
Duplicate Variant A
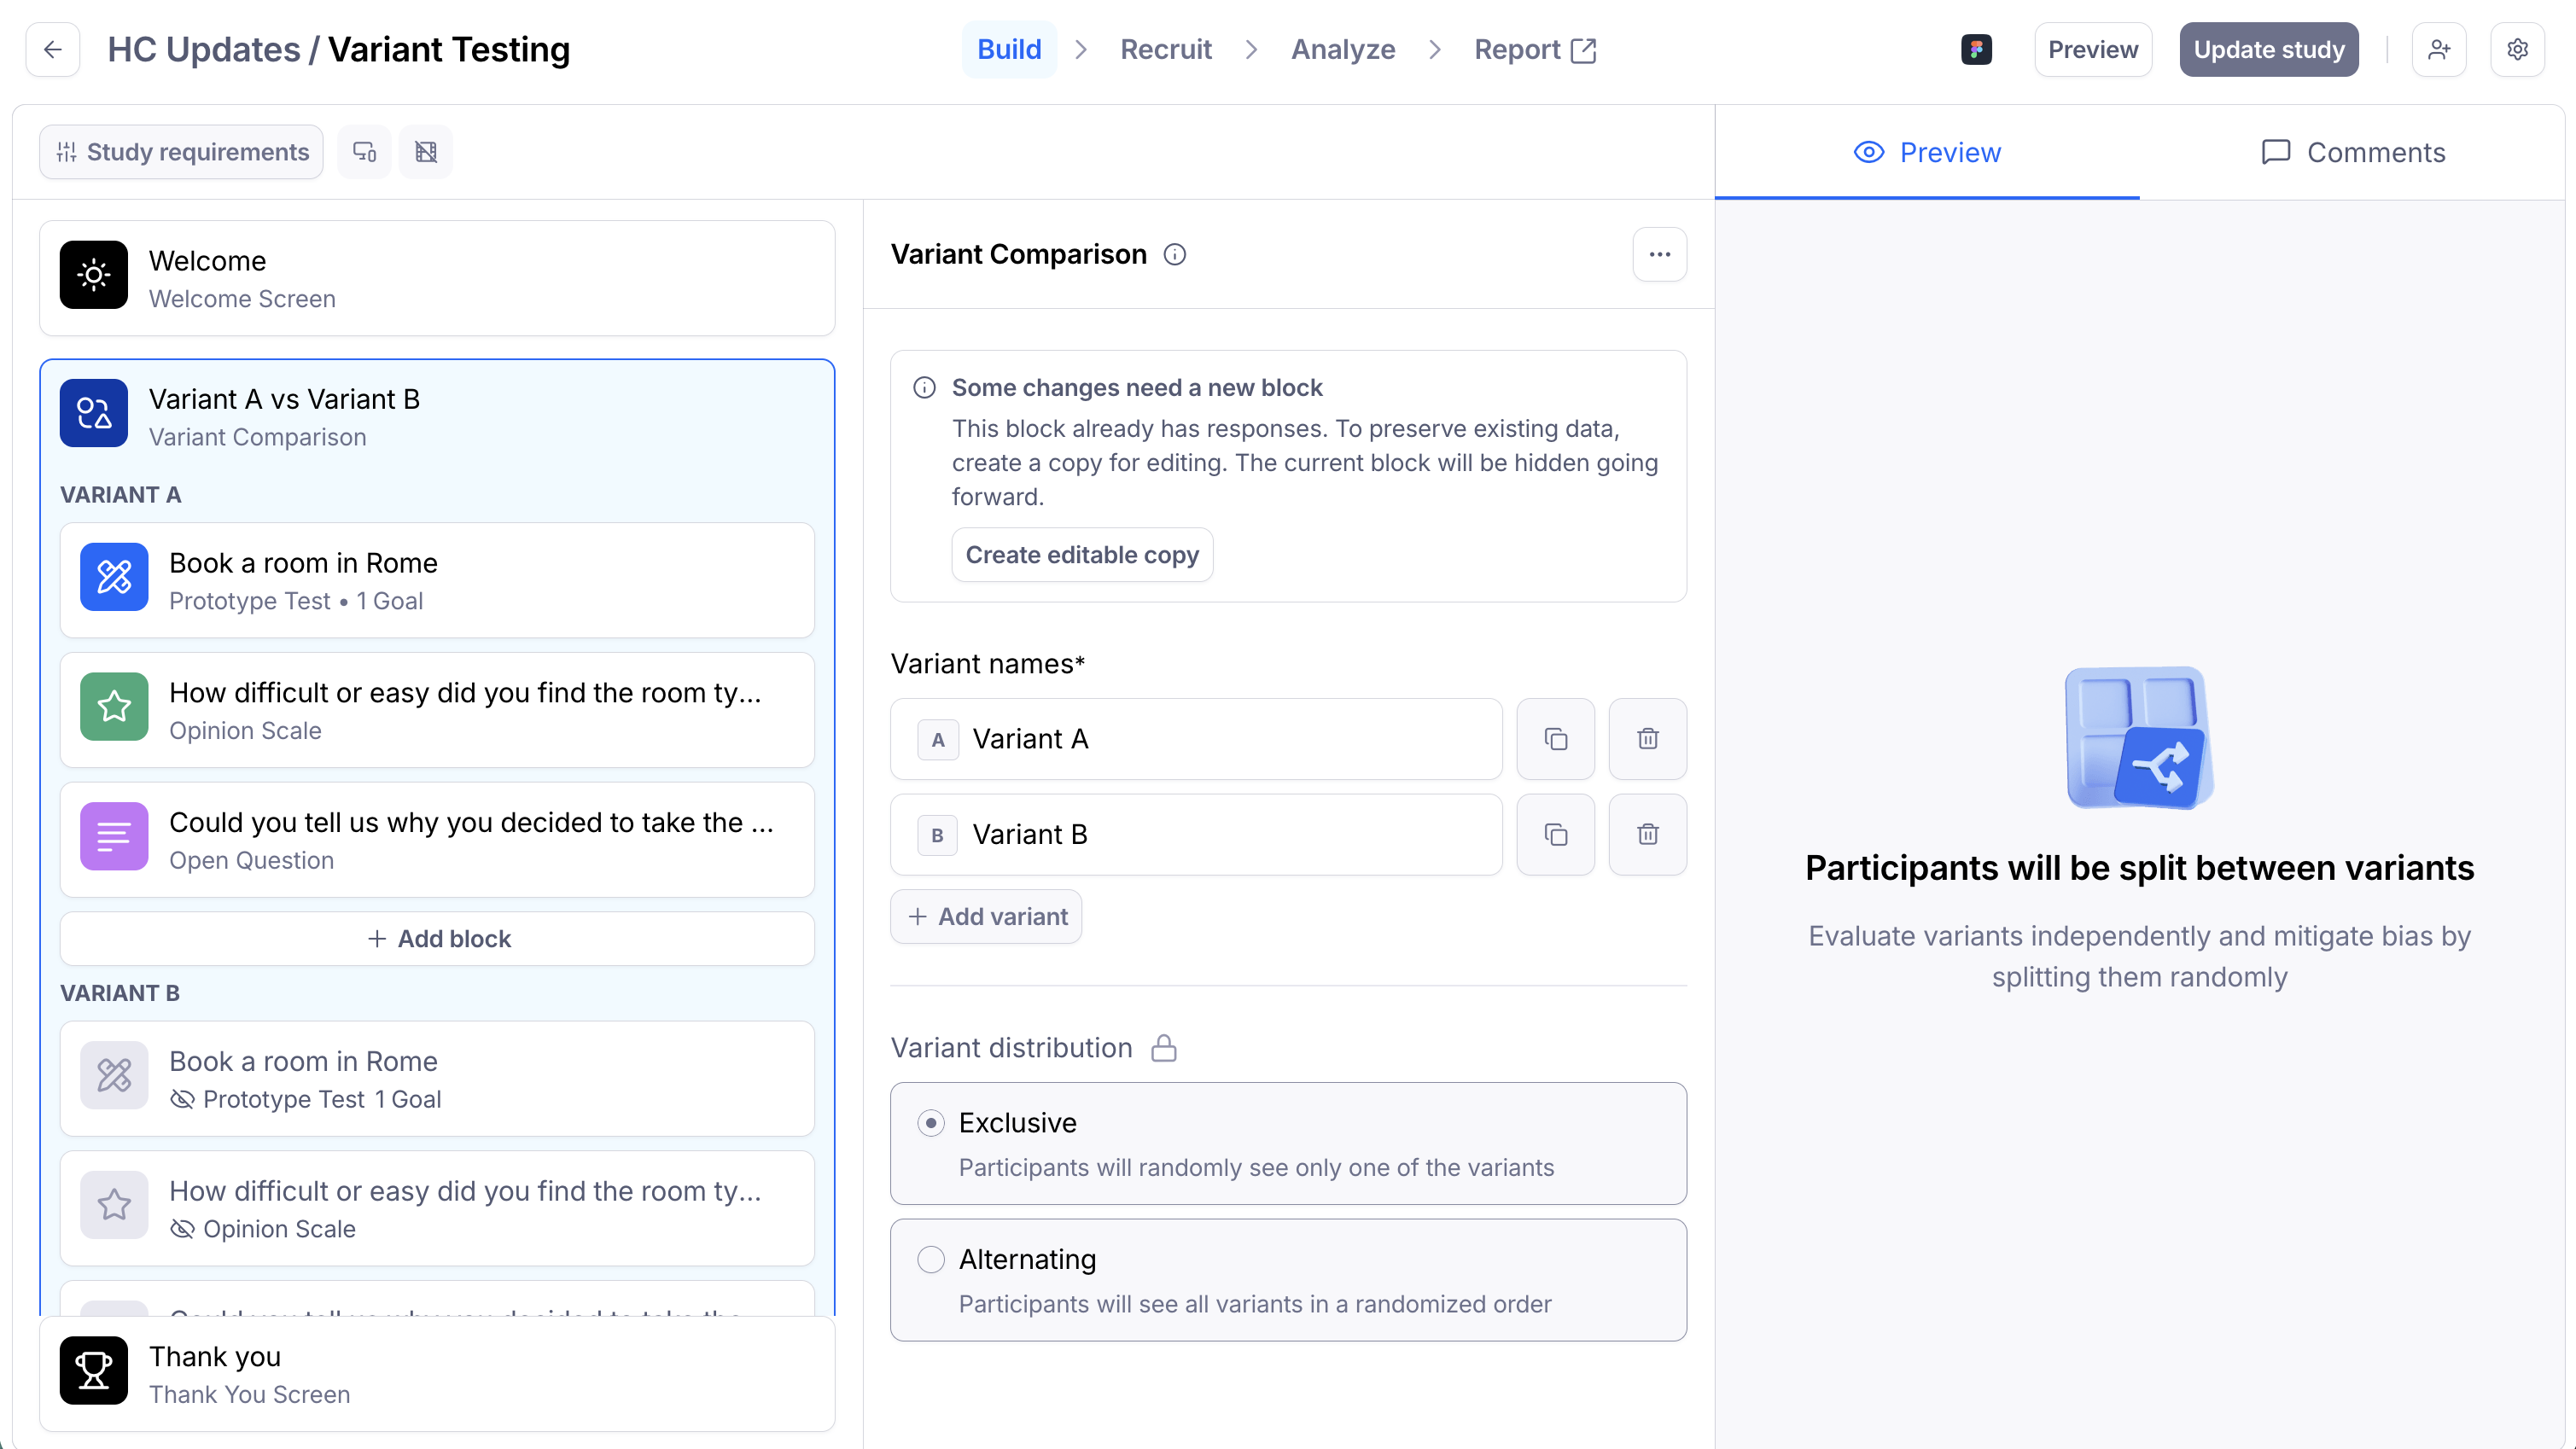click(x=1556, y=739)
